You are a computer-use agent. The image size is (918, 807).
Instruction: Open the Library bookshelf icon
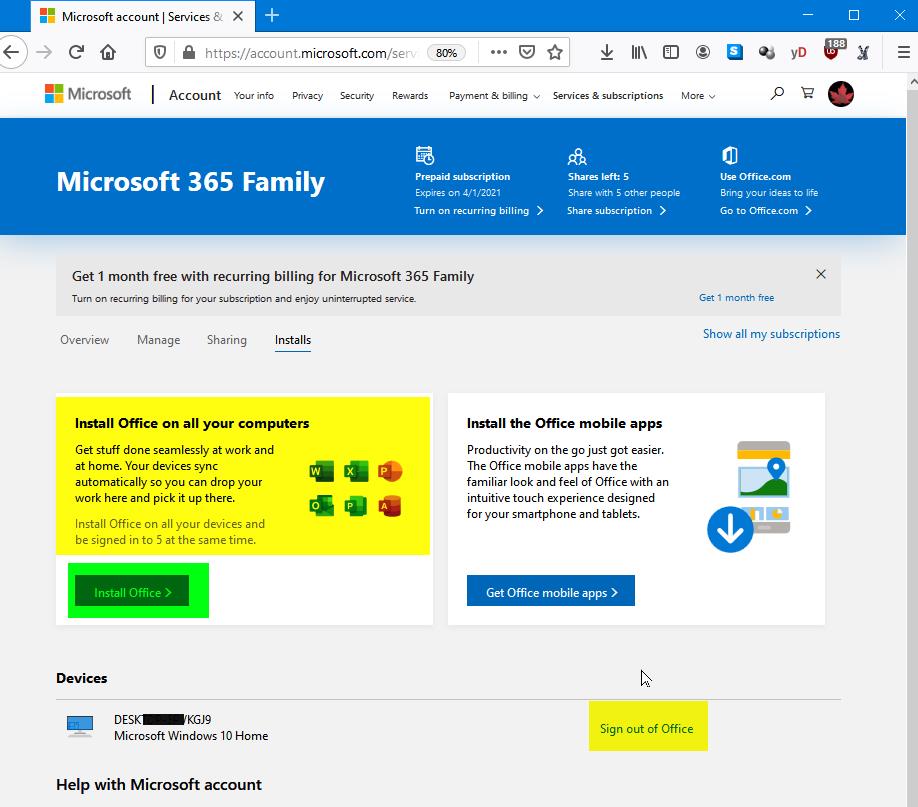639,53
